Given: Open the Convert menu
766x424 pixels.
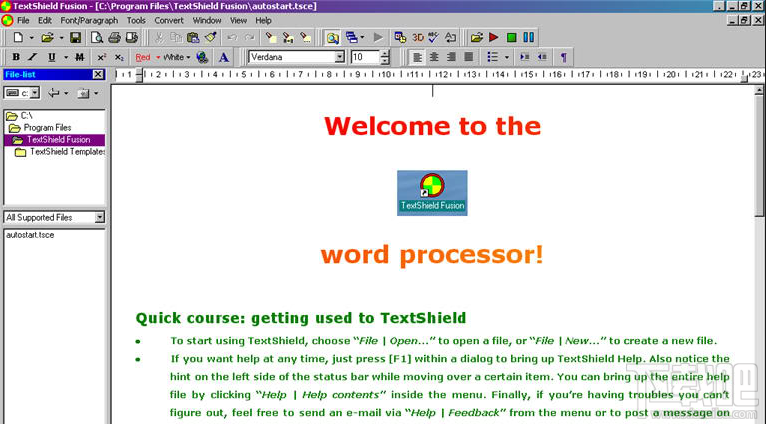Looking at the screenshot, I should pos(169,21).
